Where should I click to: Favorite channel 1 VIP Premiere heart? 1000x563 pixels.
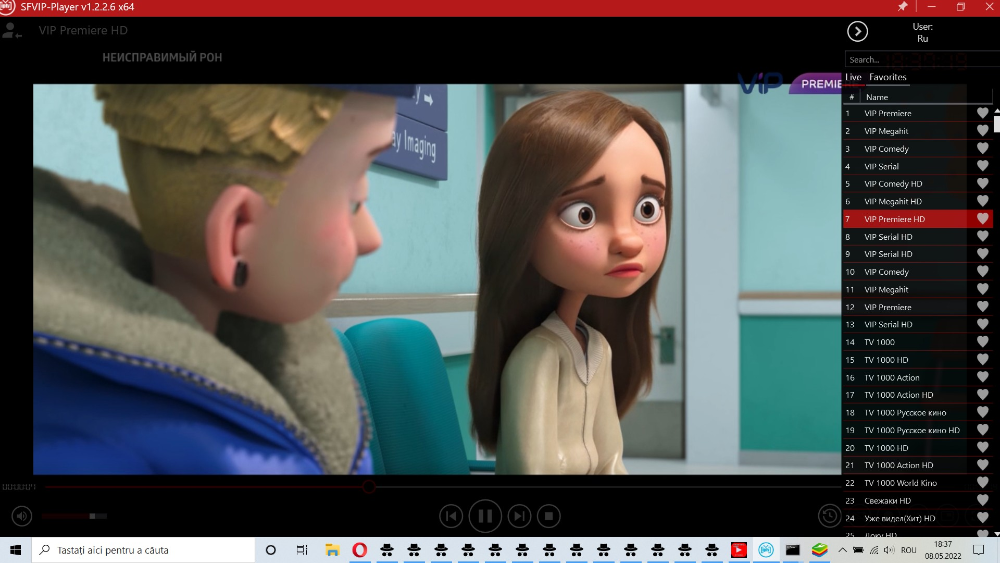(982, 113)
